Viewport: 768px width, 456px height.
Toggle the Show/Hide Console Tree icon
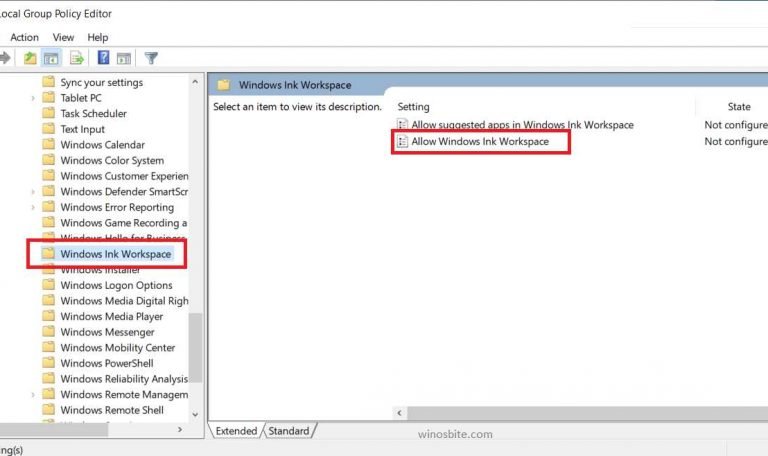click(51, 59)
